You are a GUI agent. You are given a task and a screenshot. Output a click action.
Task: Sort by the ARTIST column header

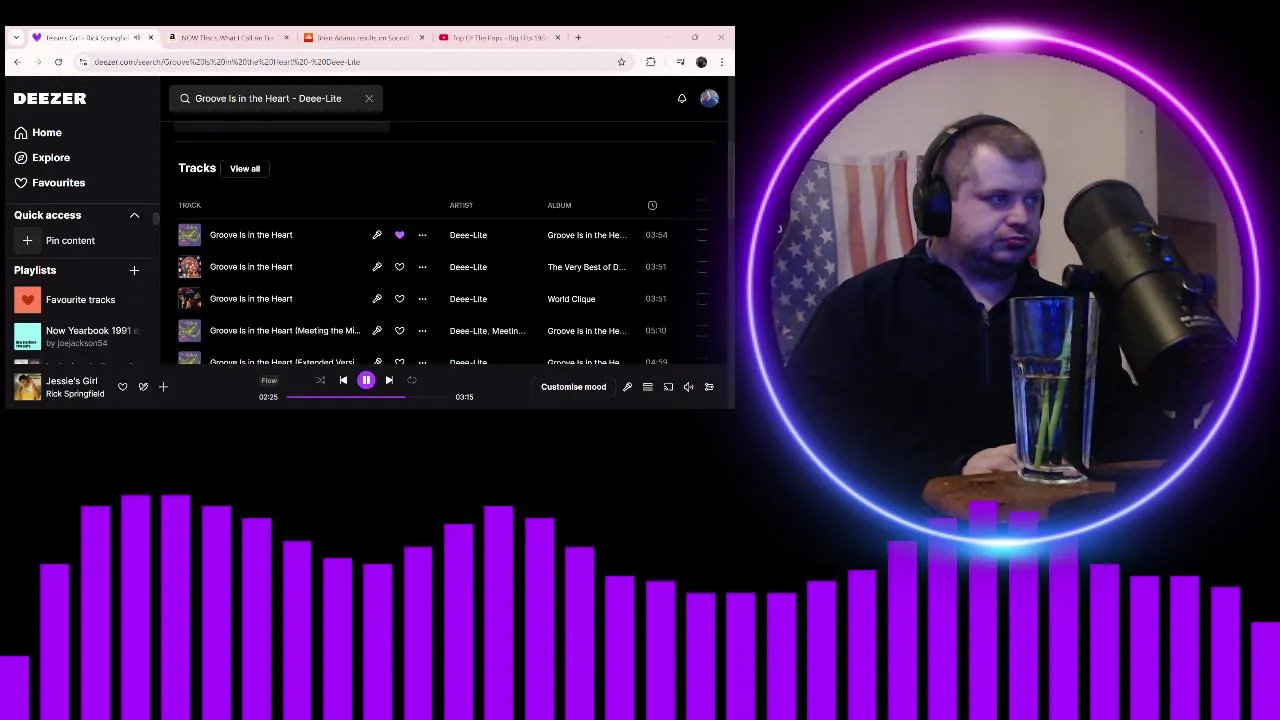(x=461, y=205)
